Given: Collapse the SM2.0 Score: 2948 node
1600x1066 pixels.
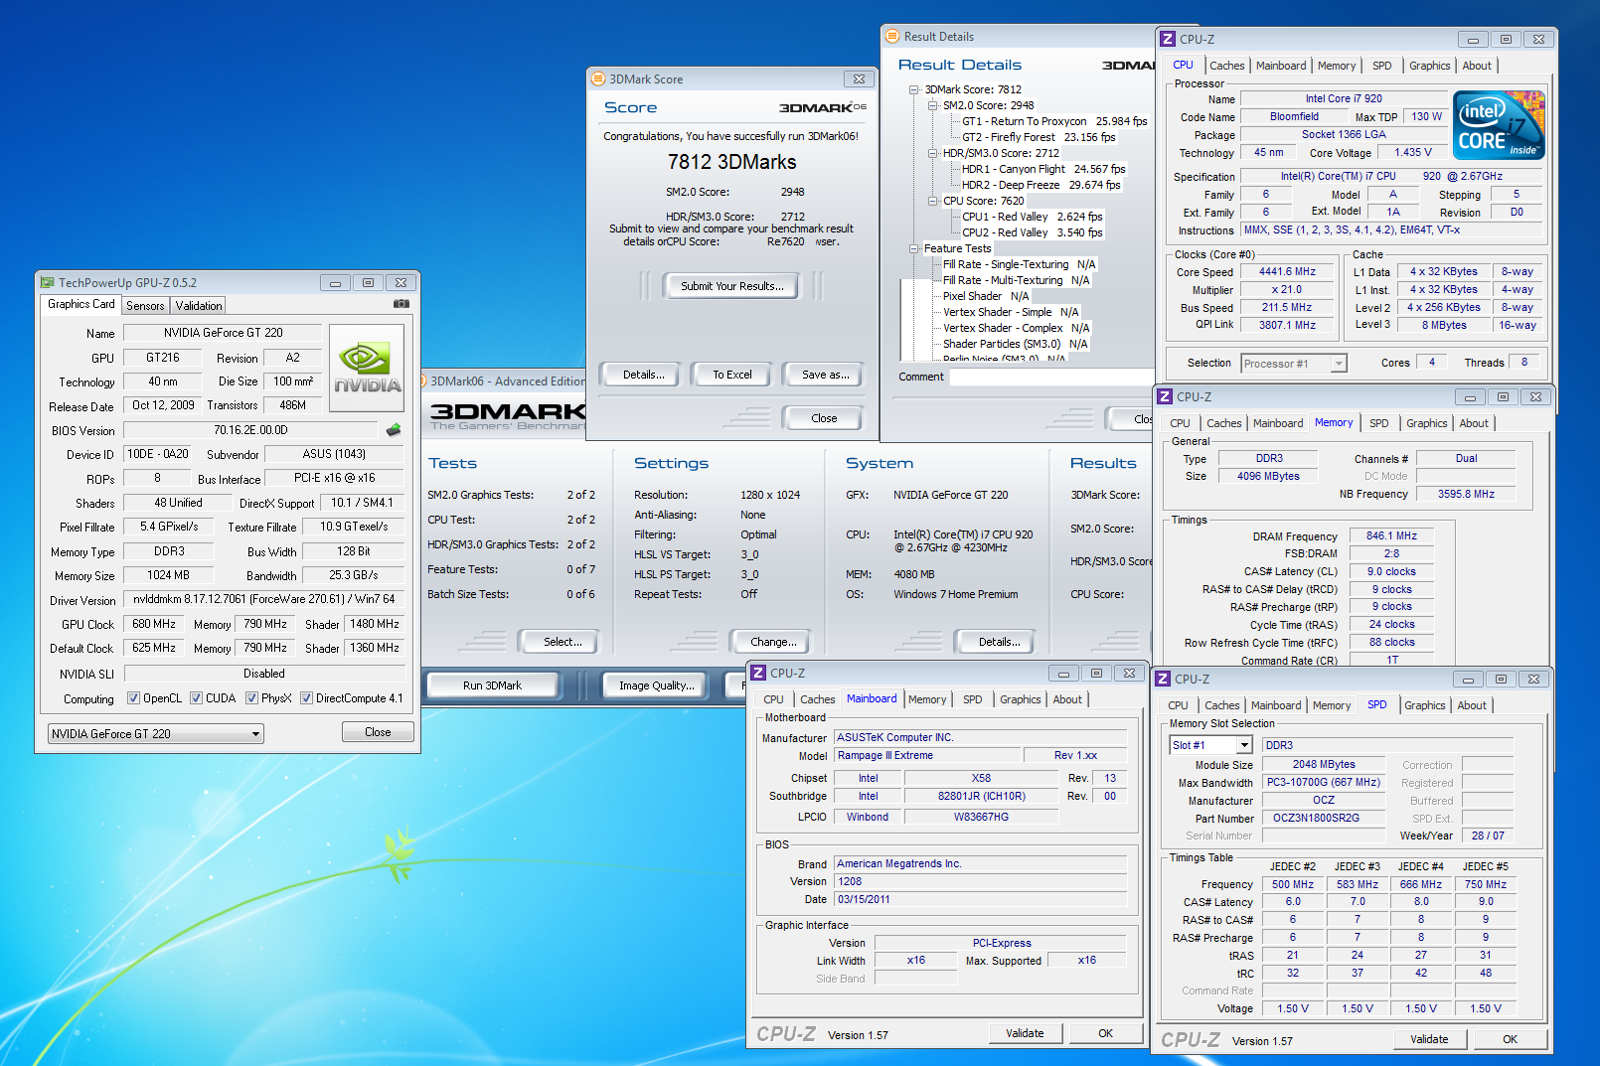Looking at the screenshot, I should (932, 105).
